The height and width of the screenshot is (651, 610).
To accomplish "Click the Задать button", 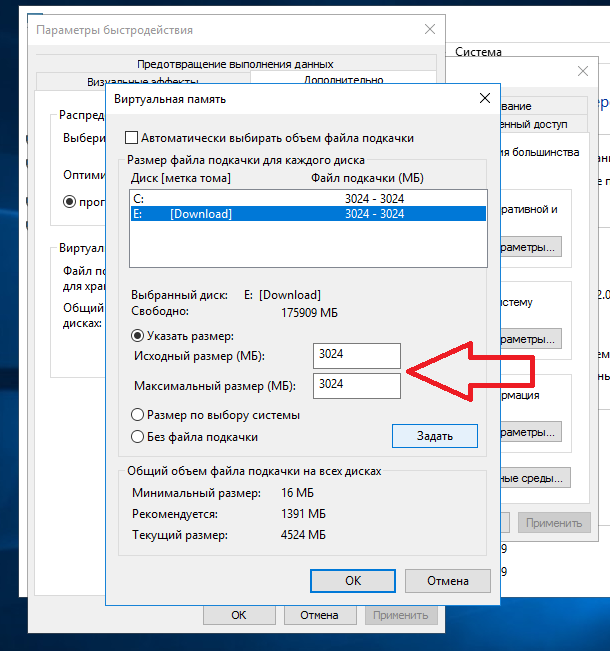I will [x=435, y=436].
